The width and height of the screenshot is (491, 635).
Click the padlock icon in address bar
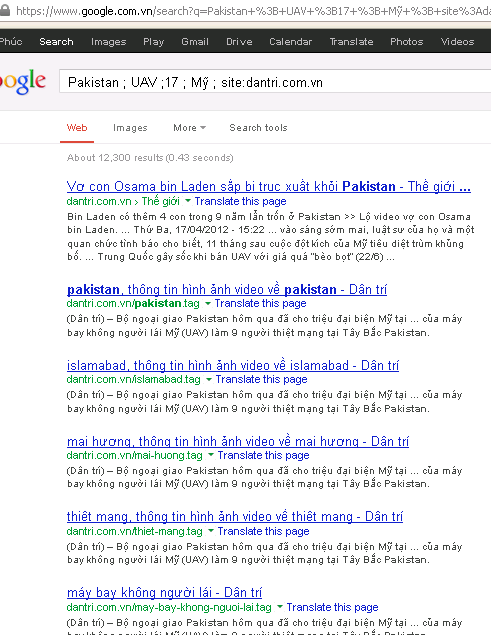tap(4, 10)
